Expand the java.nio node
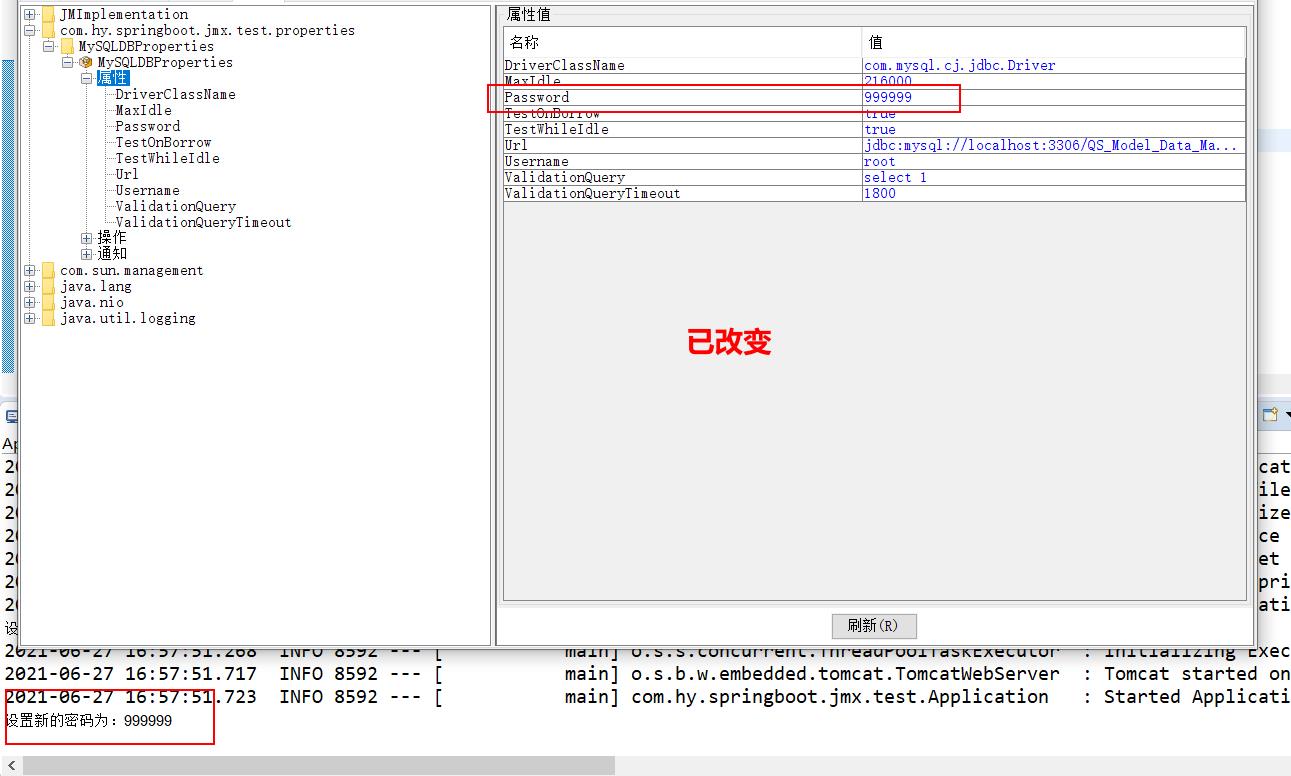Viewport: 1291px width, 776px height. pyautogui.click(x=30, y=303)
